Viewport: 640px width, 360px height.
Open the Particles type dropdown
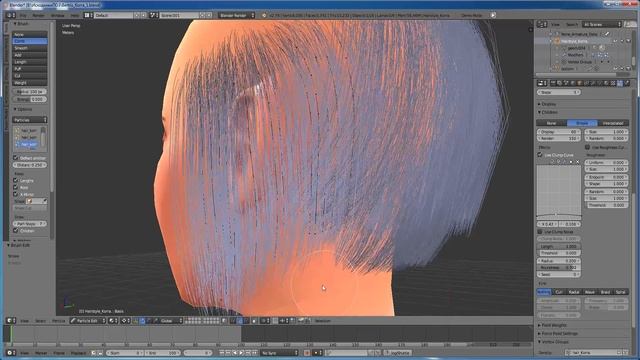click(x=30, y=120)
